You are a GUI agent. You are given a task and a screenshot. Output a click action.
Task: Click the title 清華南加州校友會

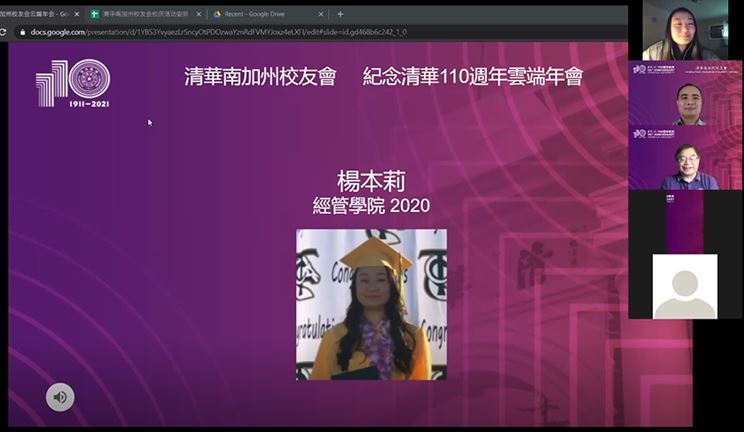coord(260,76)
